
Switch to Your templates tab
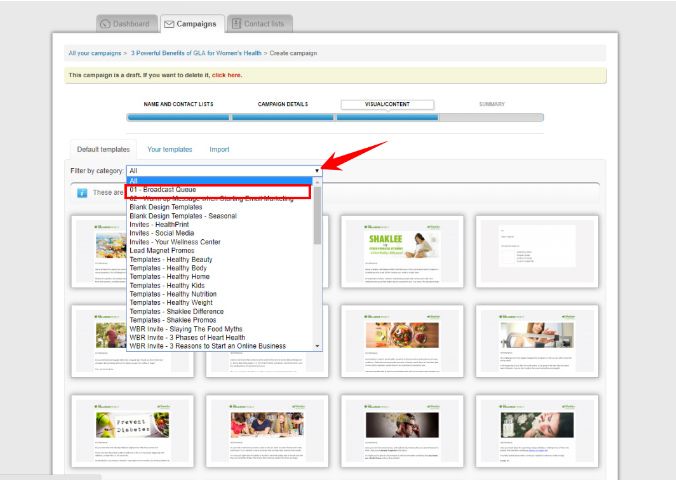170,149
